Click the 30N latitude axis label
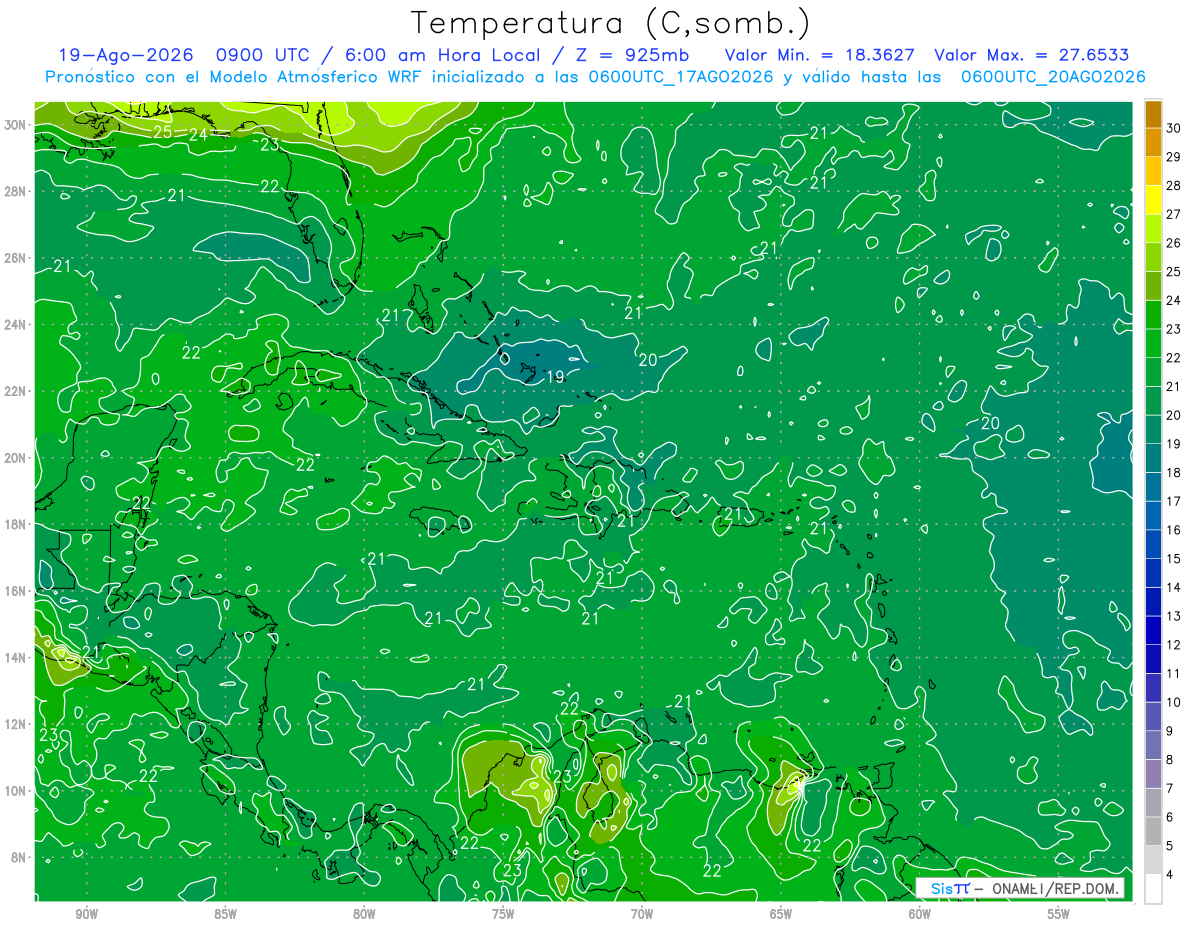The width and height of the screenshot is (1200, 927). coord(16,124)
